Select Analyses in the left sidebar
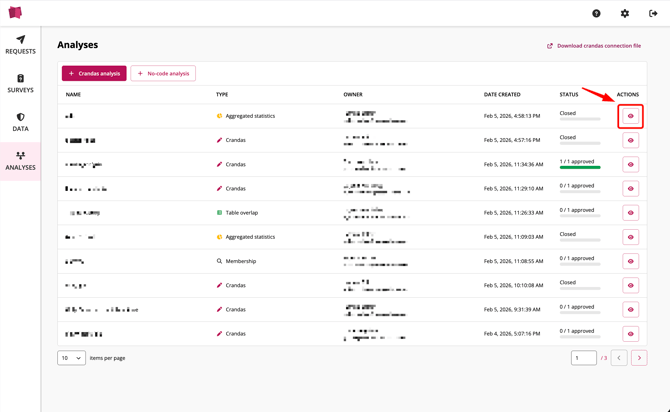 point(20,161)
